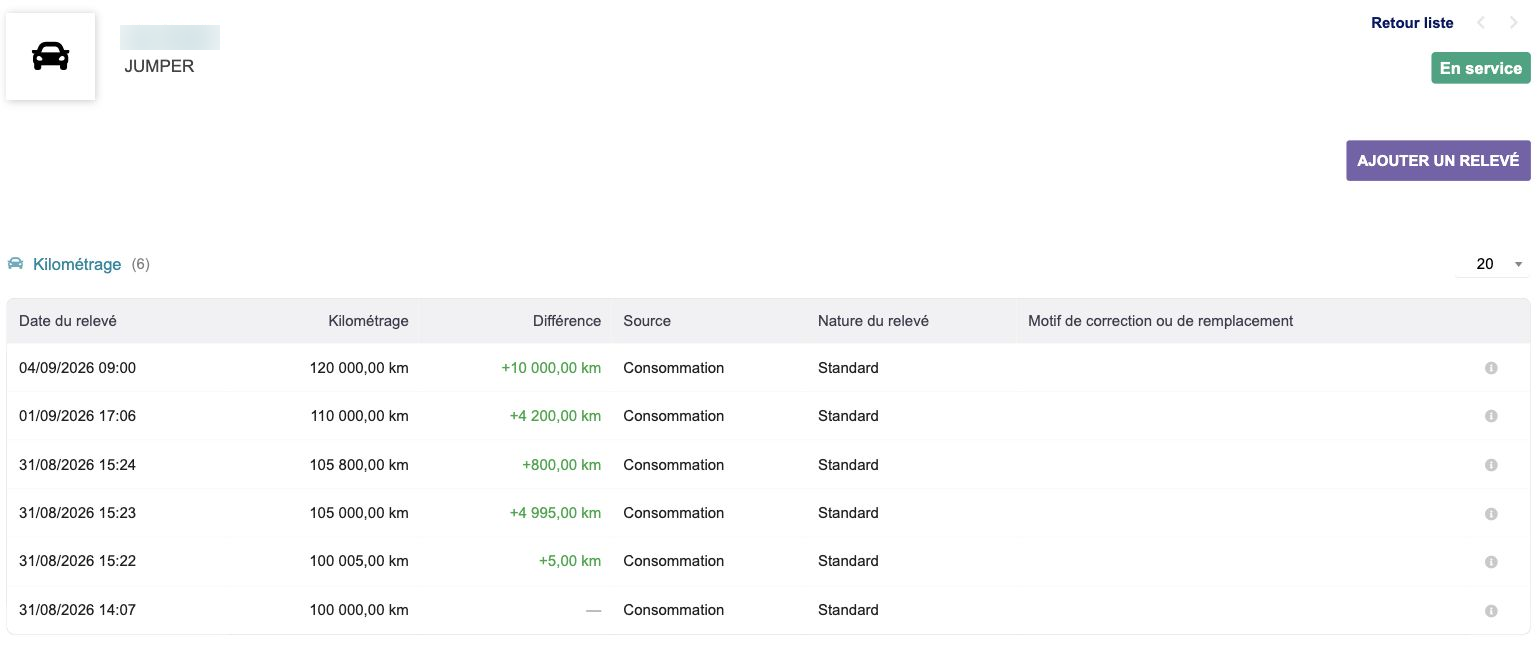Open the Kilométrage section title
This screenshot has height=650, width=1540.
click(77, 264)
